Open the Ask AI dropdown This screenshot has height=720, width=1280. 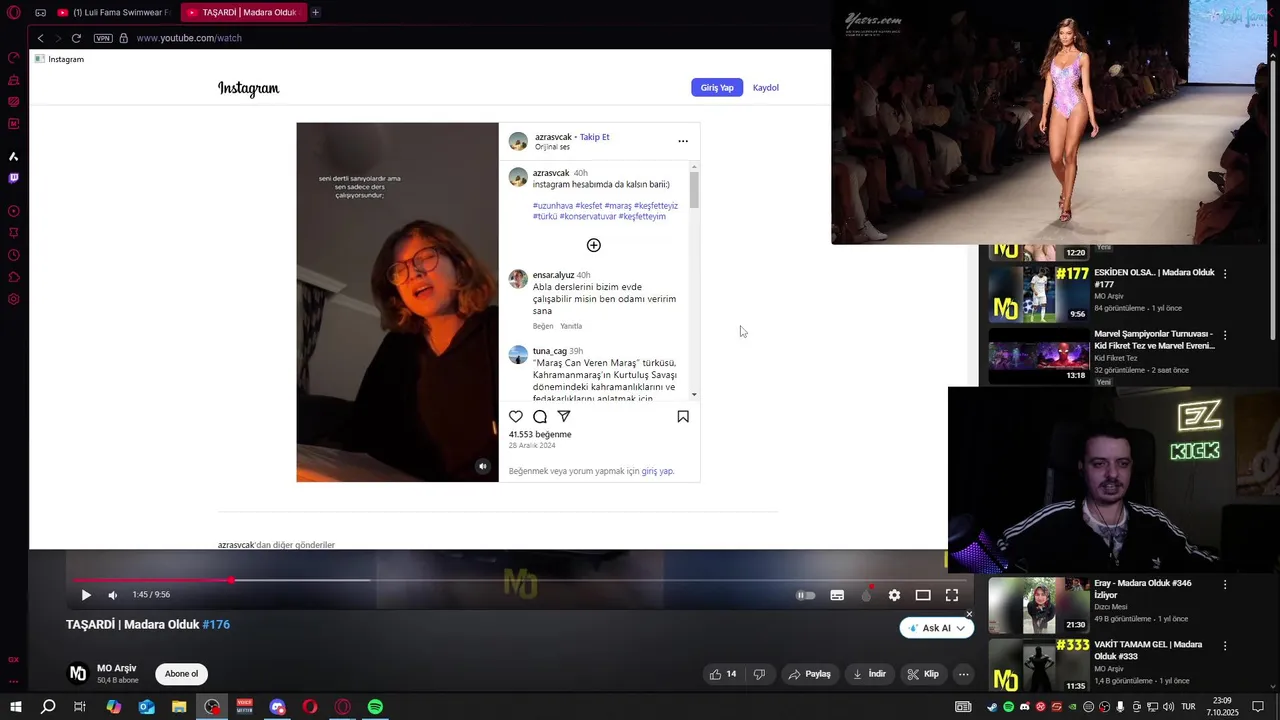coord(936,628)
